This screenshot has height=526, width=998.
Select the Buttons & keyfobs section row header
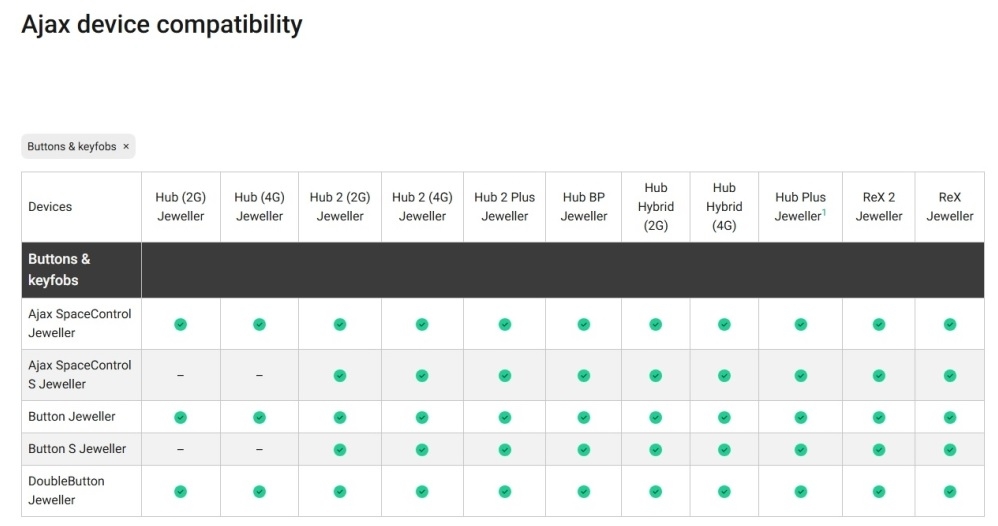pos(59,270)
